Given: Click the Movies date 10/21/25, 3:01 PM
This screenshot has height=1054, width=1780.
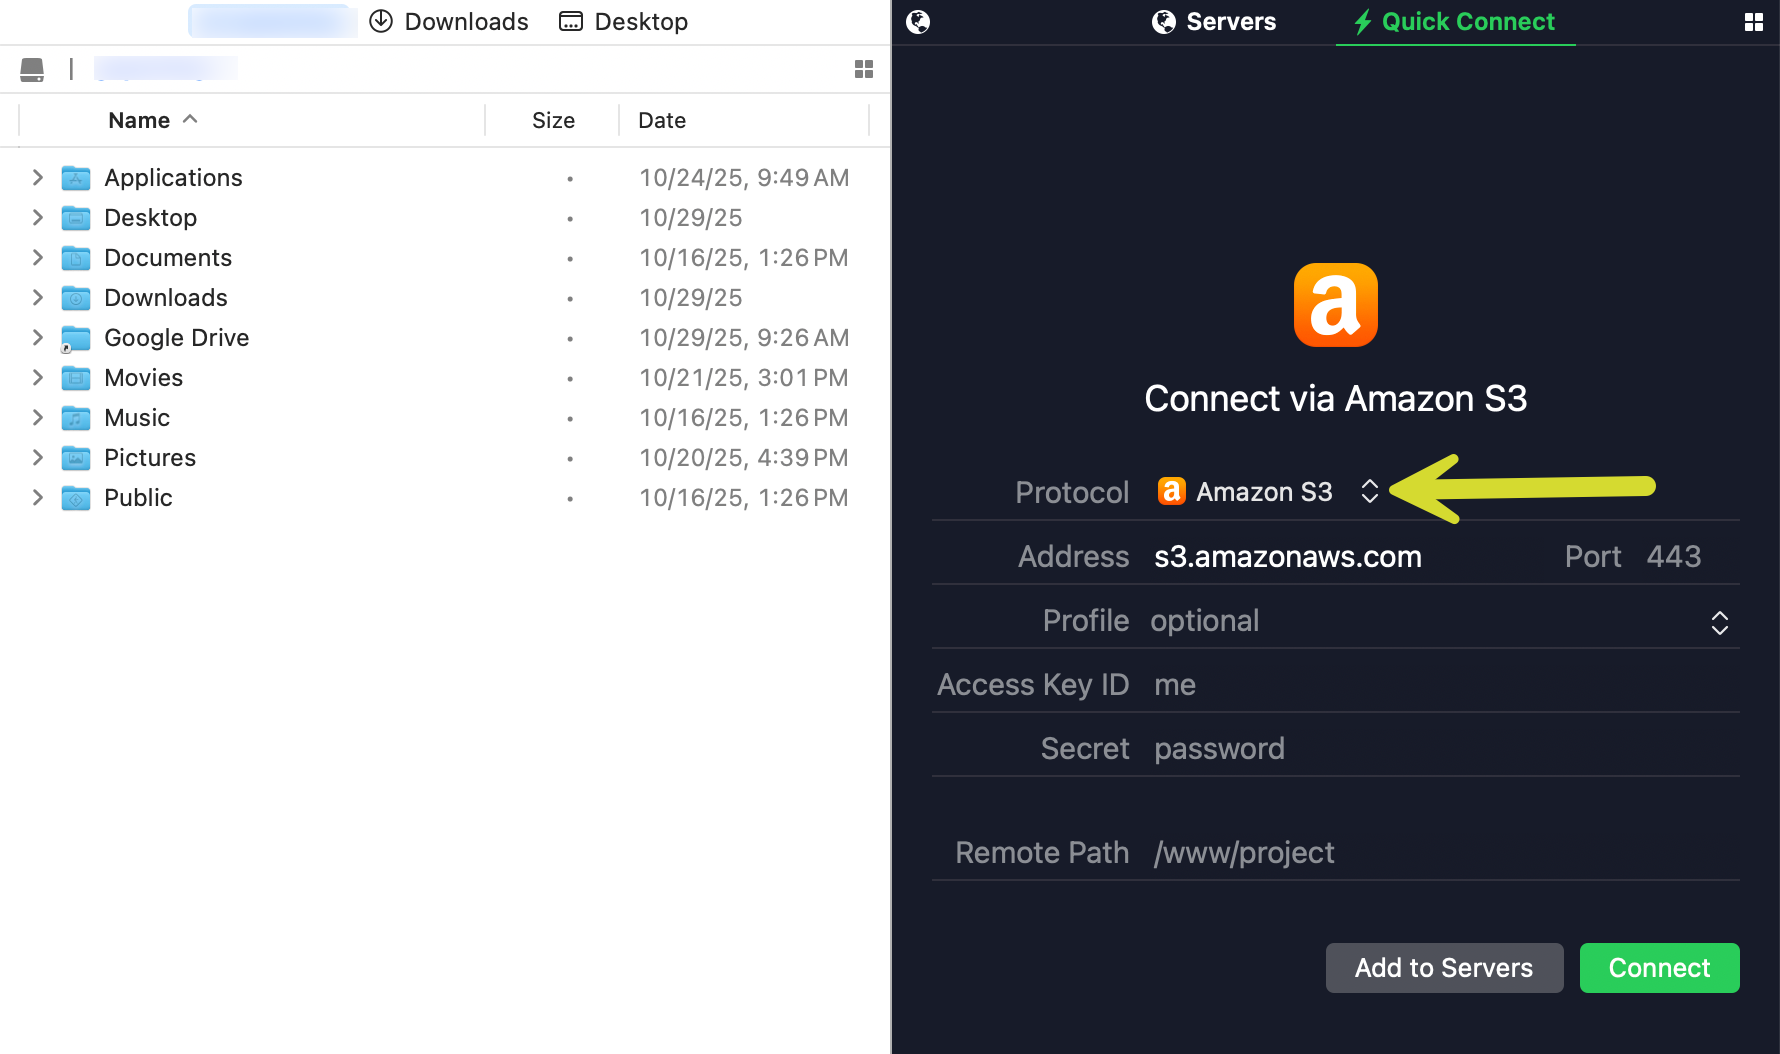Looking at the screenshot, I should [744, 378].
